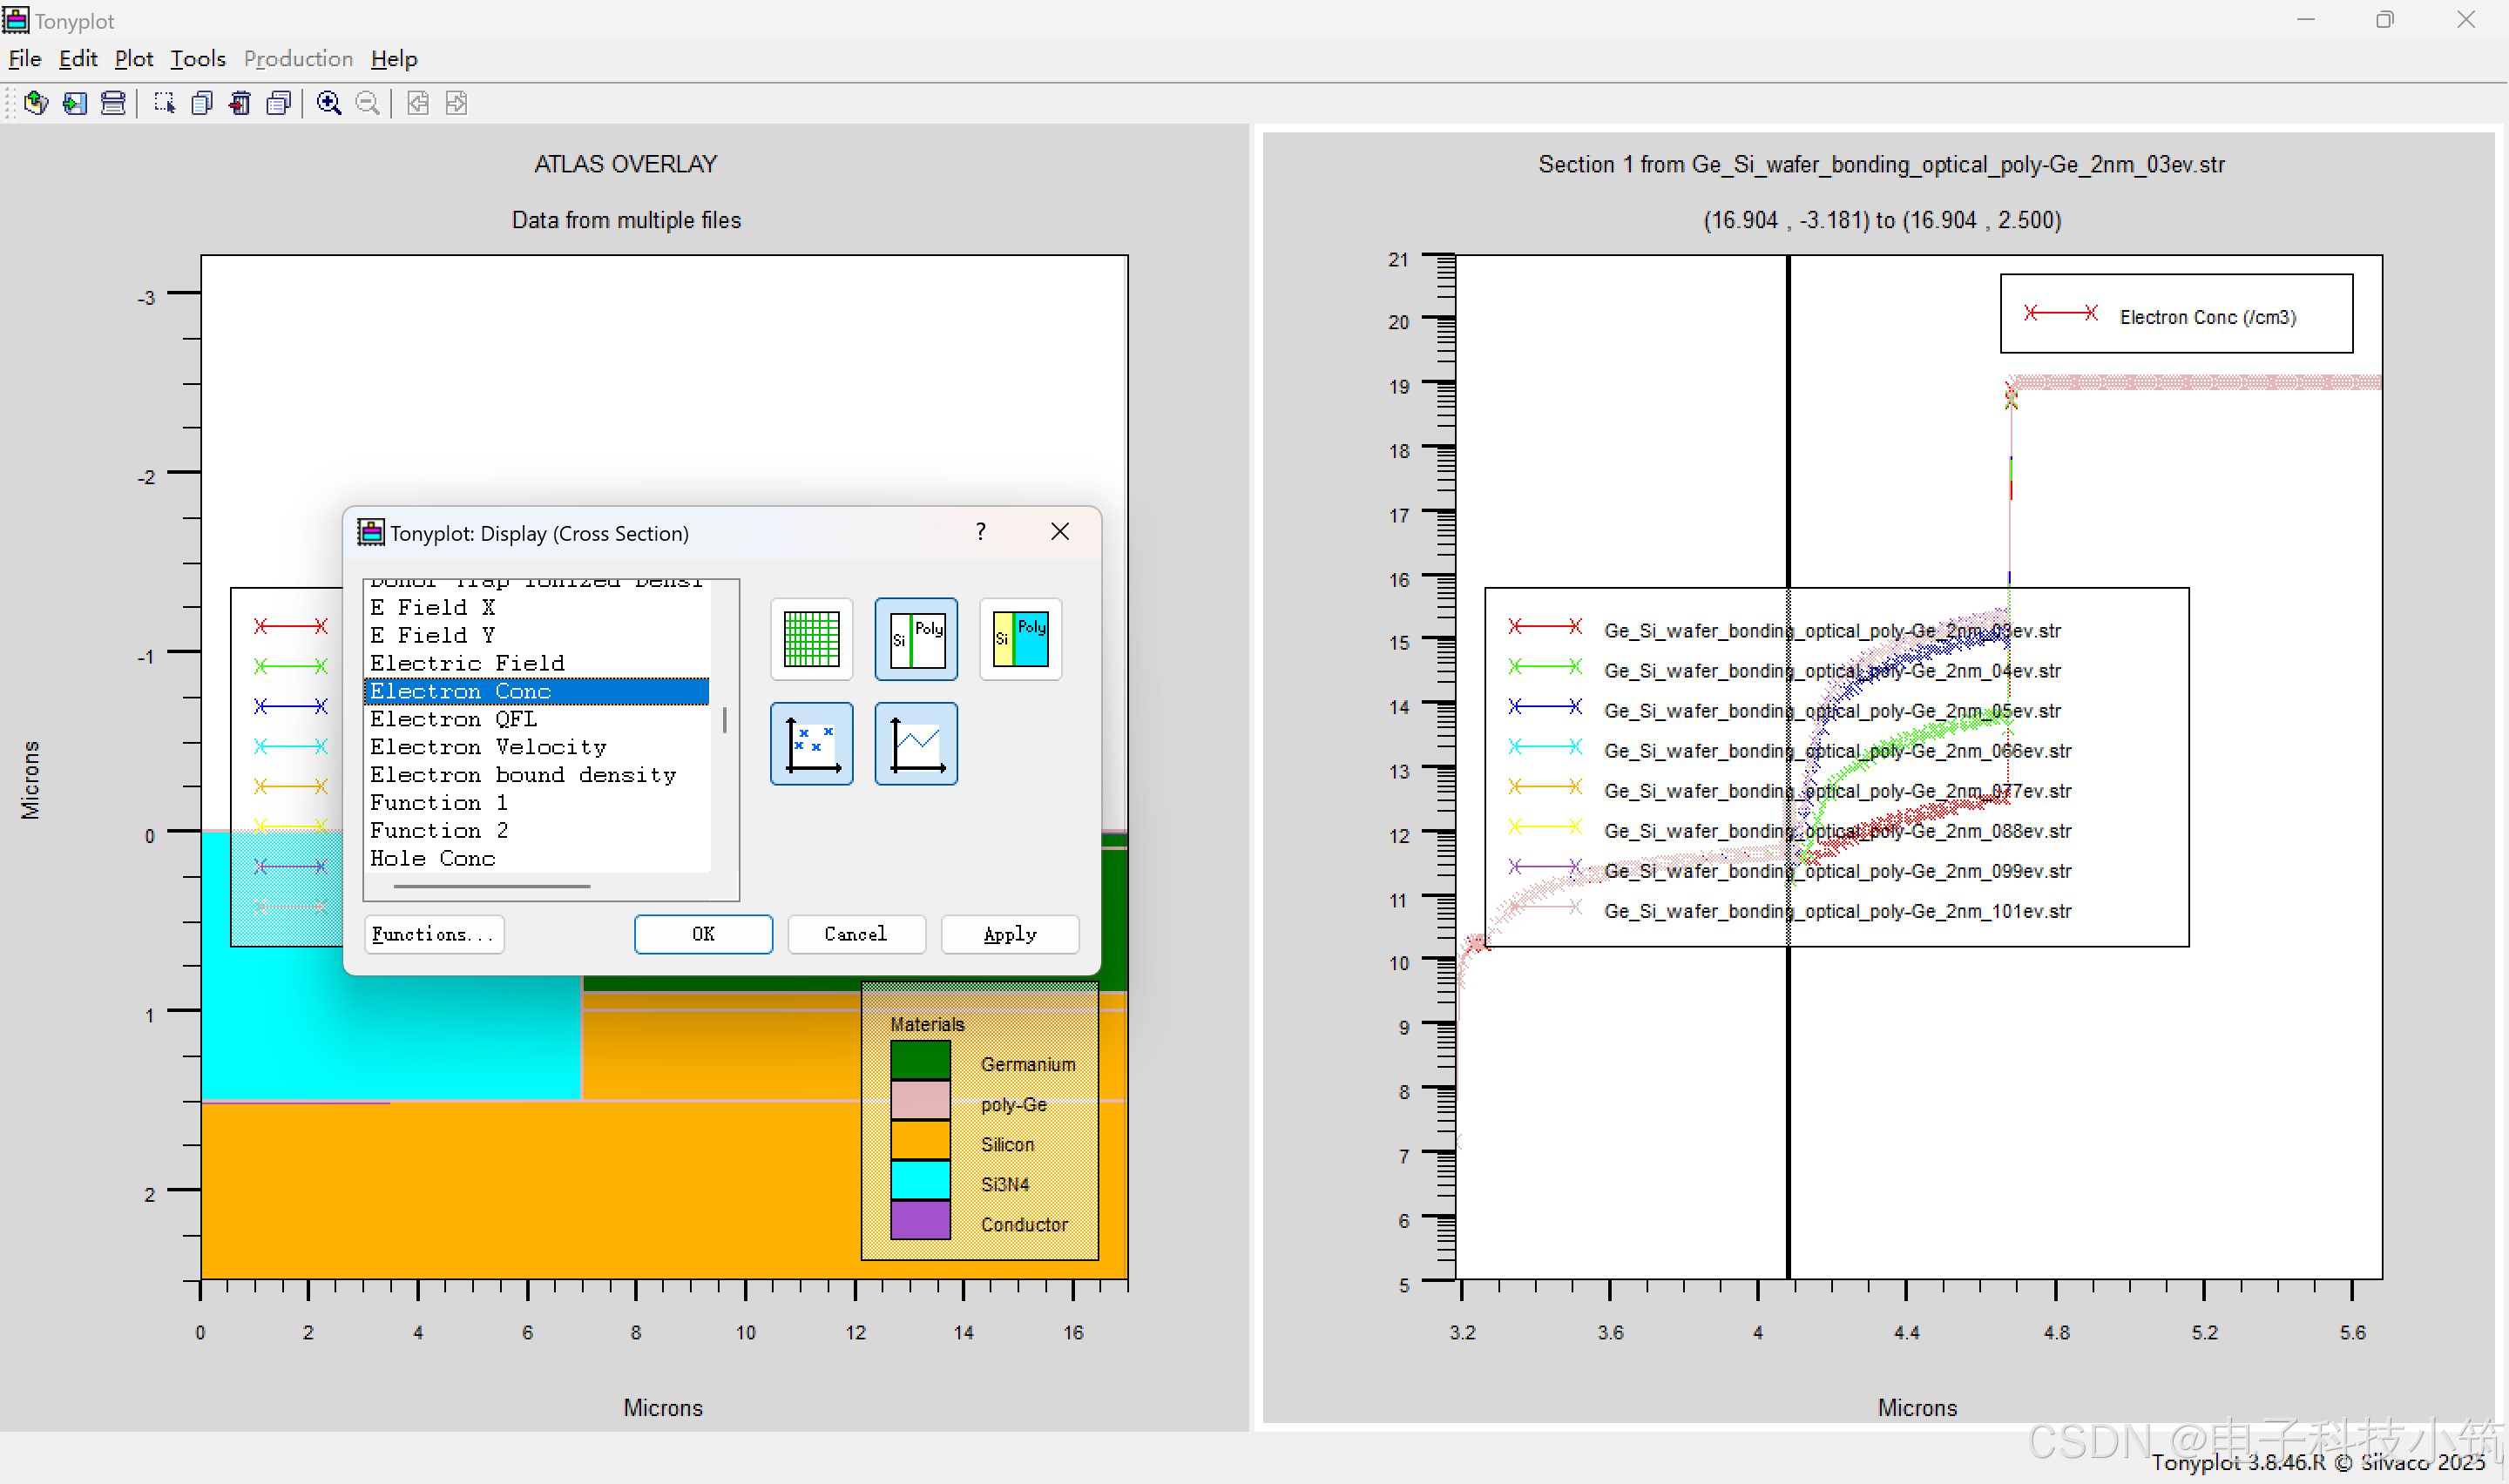Select Hole Conc in the quantity list
2509x1484 pixels.
pyautogui.click(x=432, y=858)
